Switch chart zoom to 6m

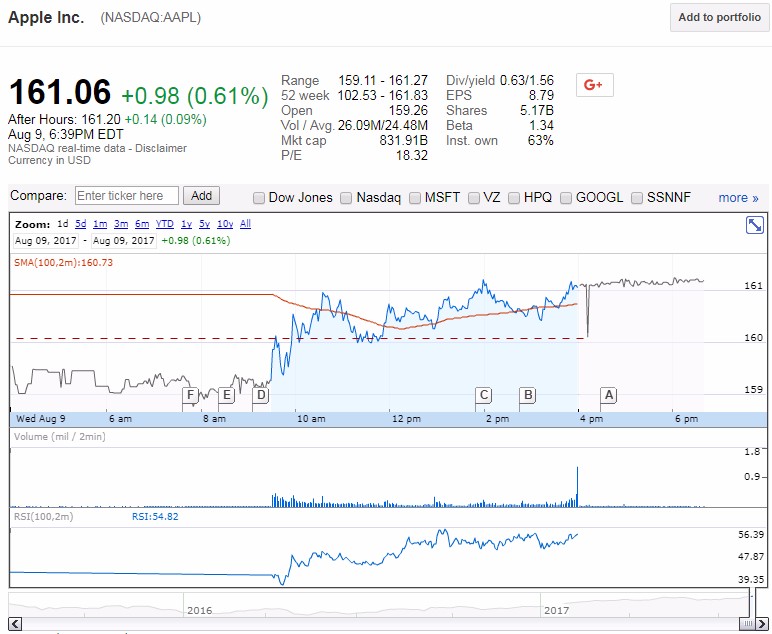(142, 224)
